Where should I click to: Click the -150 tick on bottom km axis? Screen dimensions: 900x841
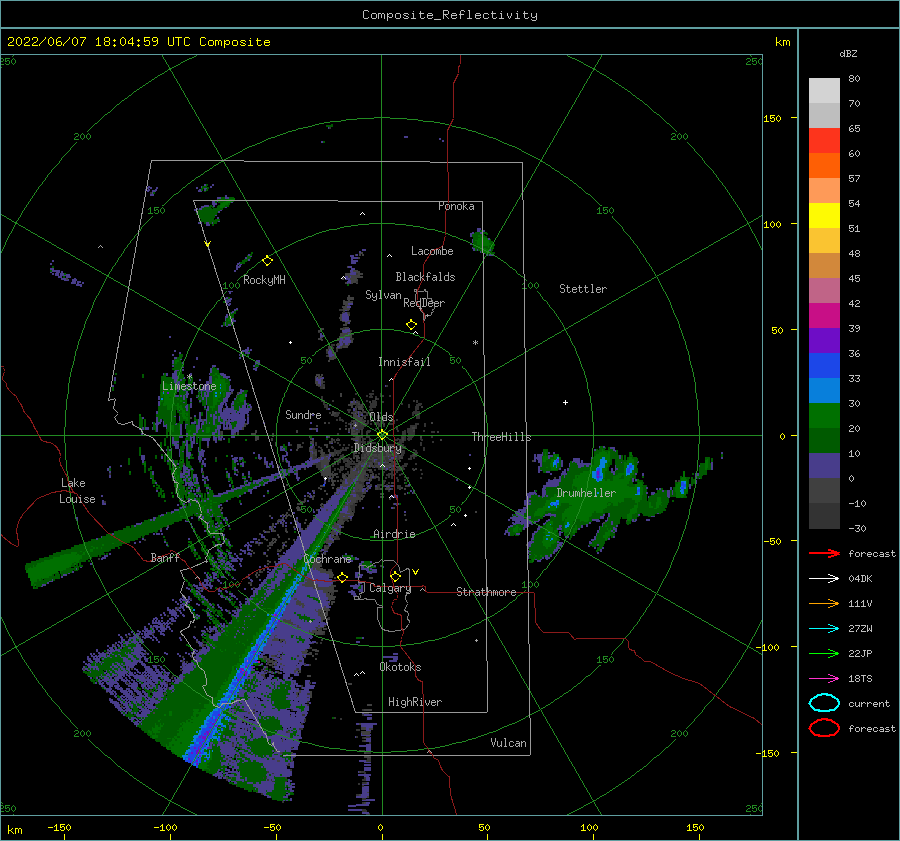[59, 827]
